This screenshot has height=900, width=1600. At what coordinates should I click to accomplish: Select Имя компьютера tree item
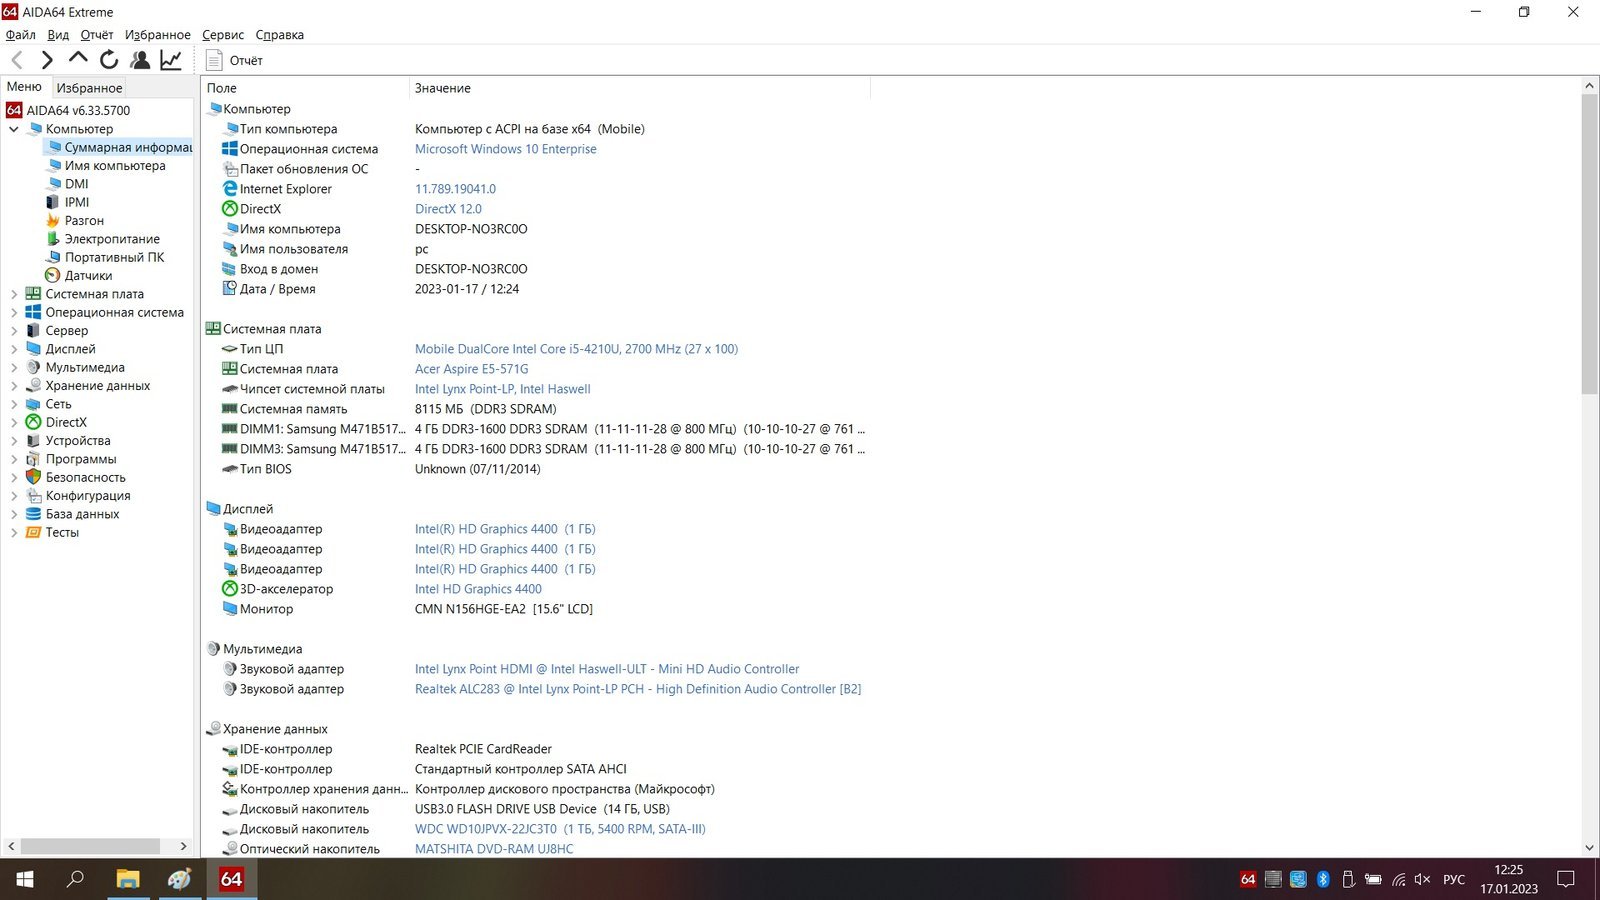(115, 166)
